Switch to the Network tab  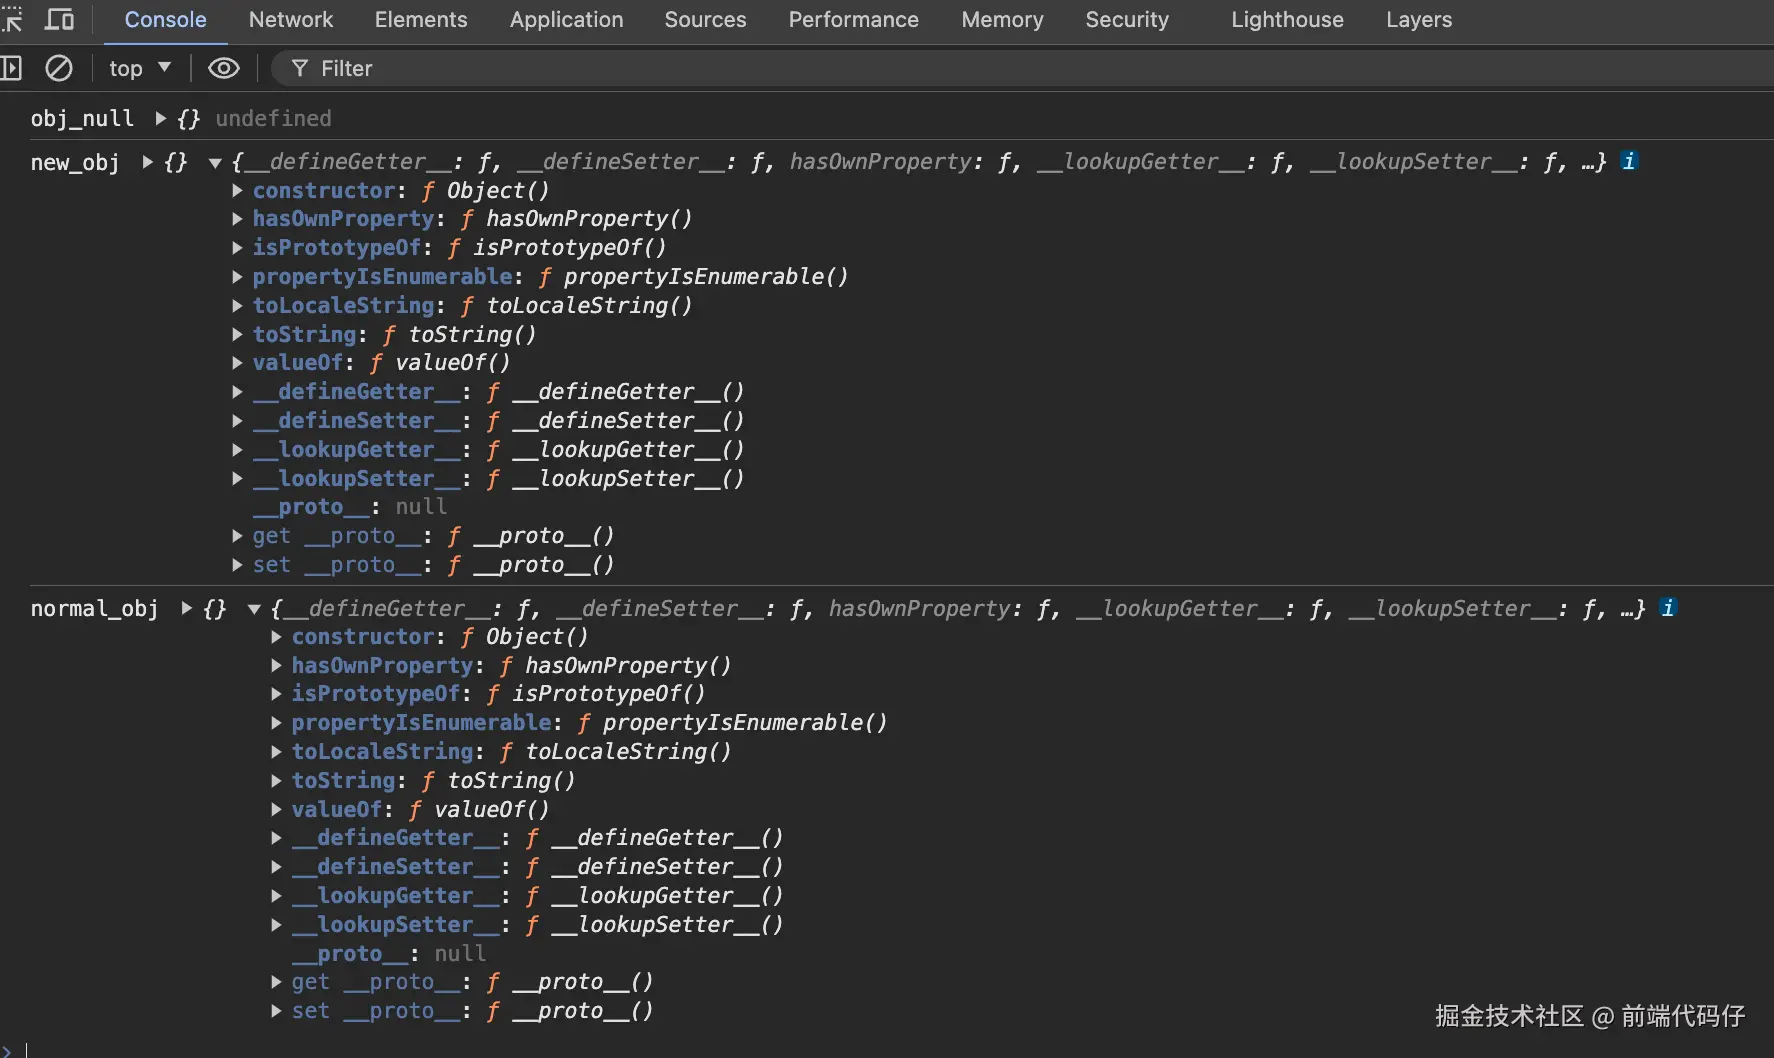click(291, 19)
